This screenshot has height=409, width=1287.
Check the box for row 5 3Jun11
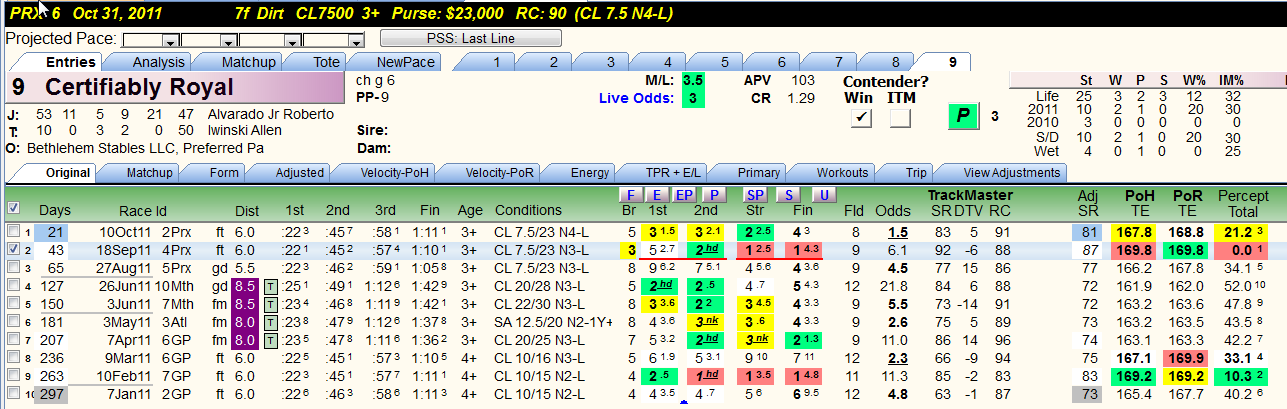(13, 303)
